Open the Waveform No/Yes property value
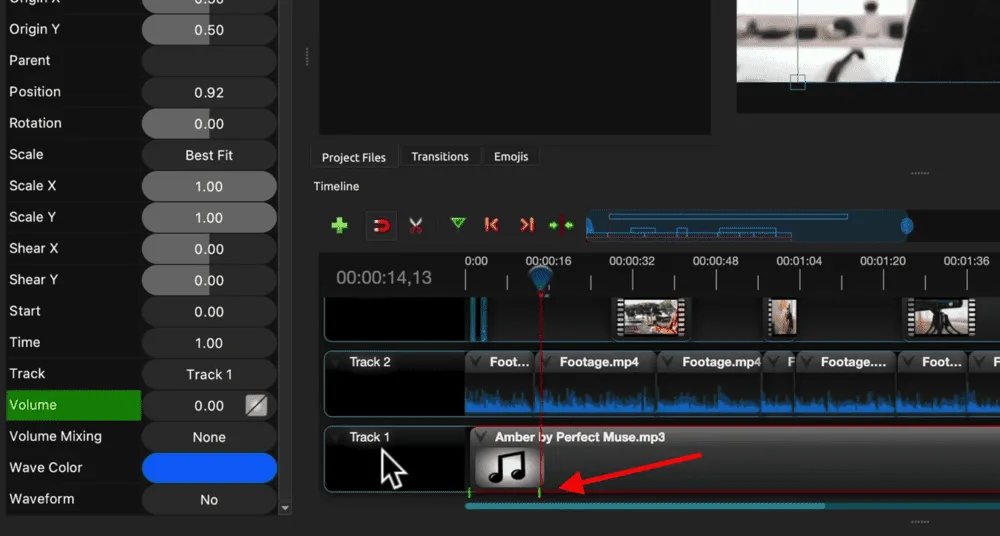 209,499
